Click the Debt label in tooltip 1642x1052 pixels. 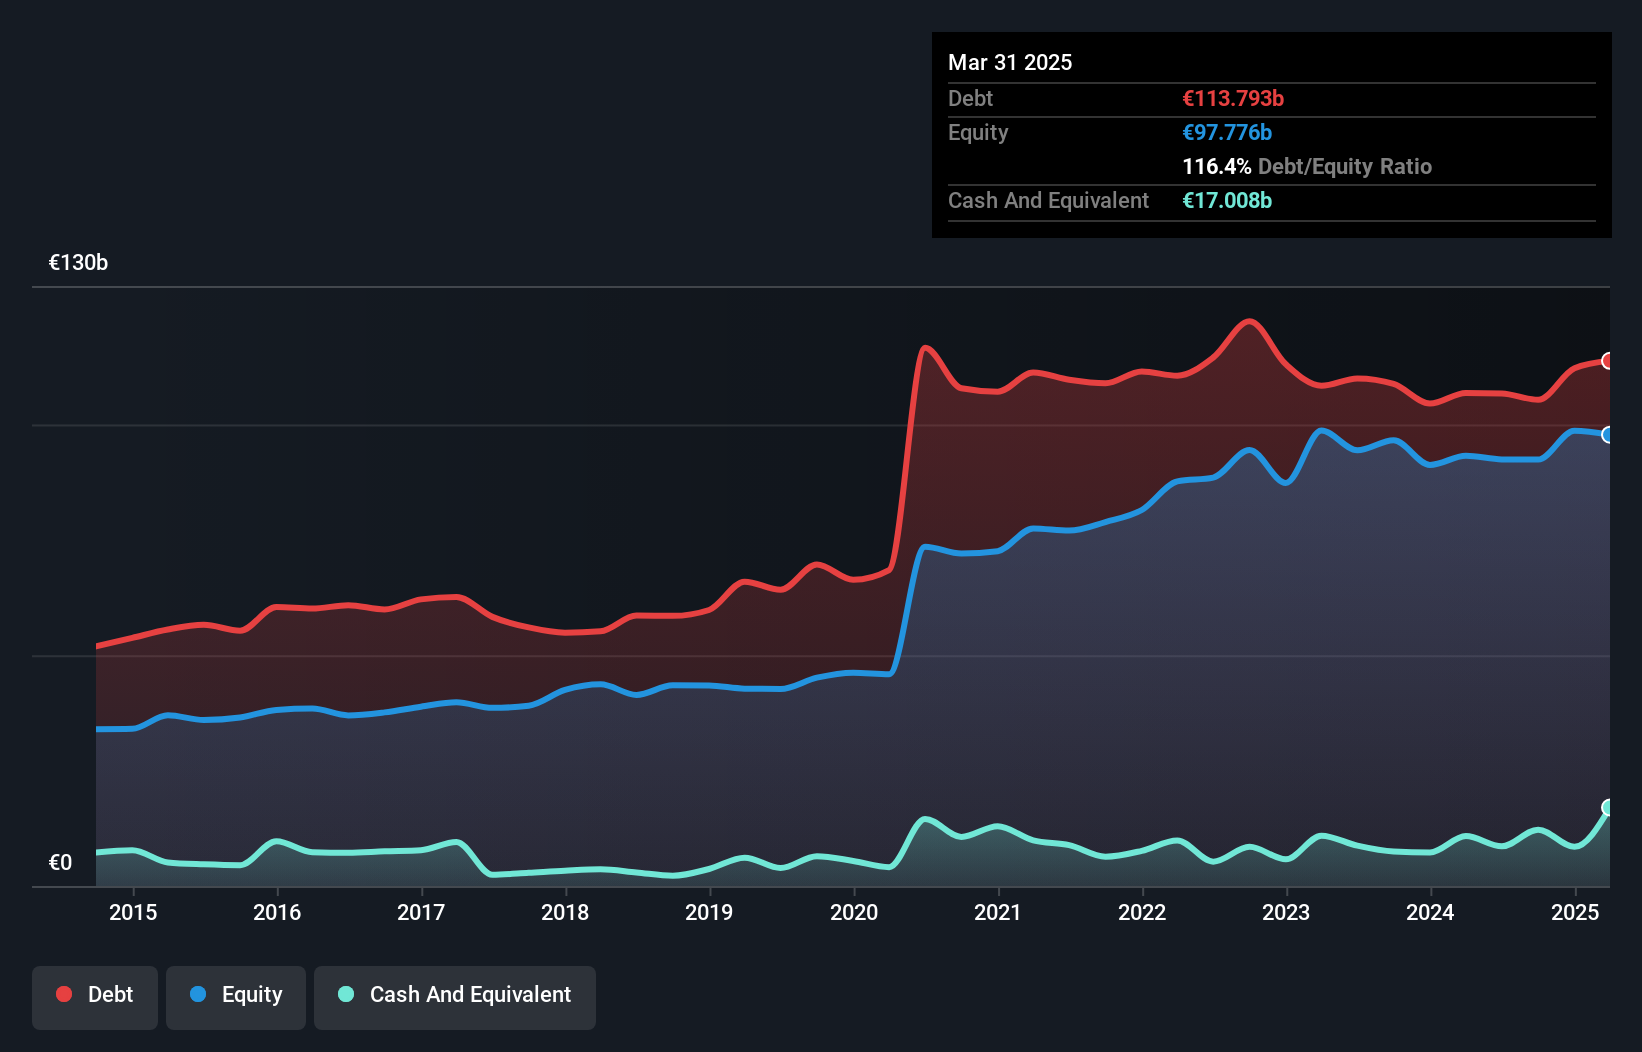click(970, 98)
